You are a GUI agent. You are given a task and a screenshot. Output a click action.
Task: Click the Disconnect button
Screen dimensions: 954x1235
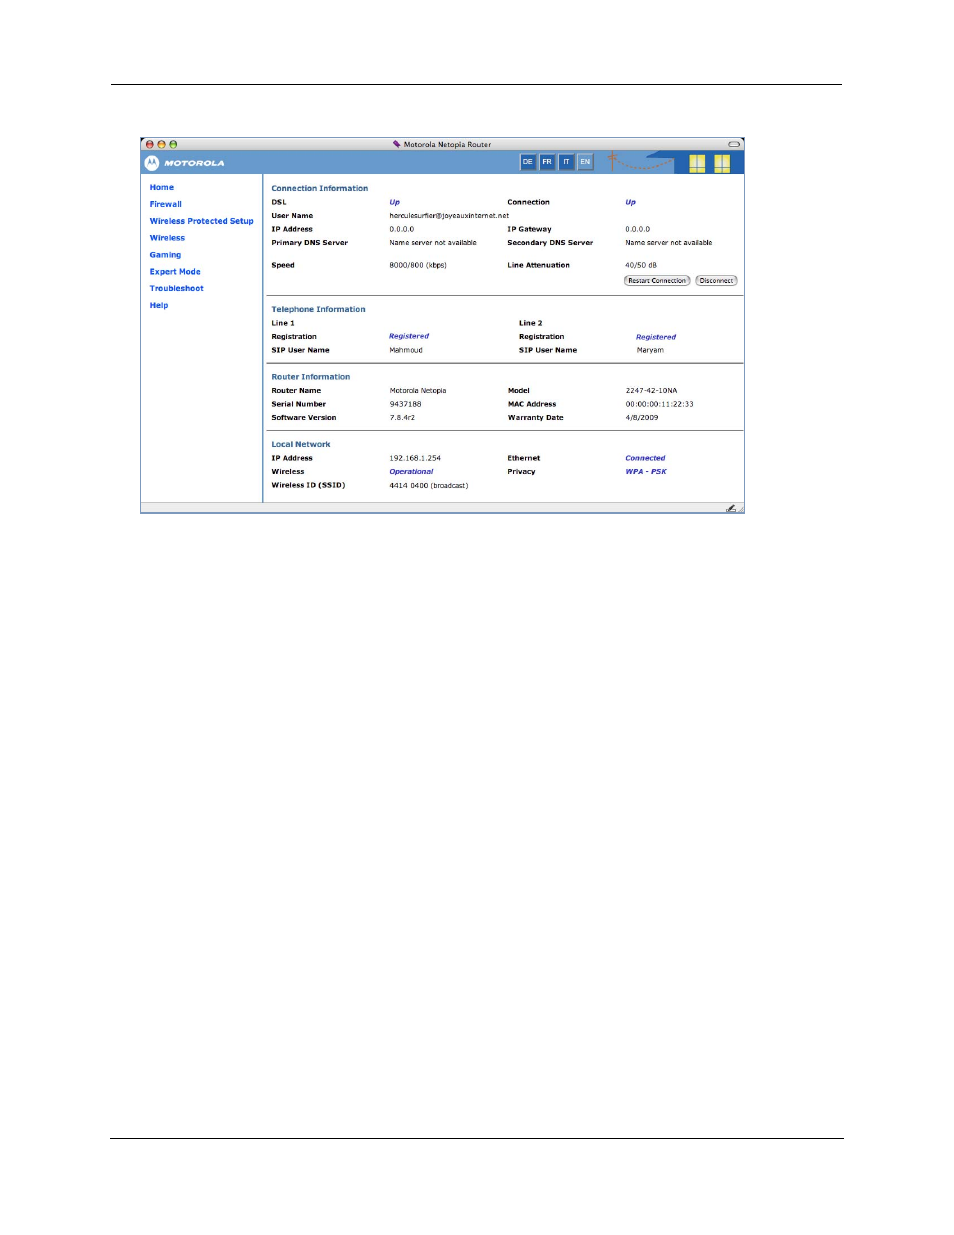[716, 281]
